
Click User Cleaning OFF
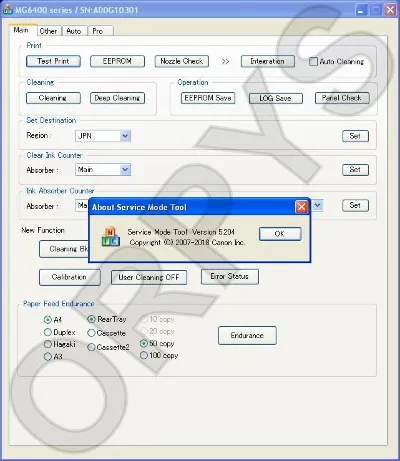click(x=149, y=277)
